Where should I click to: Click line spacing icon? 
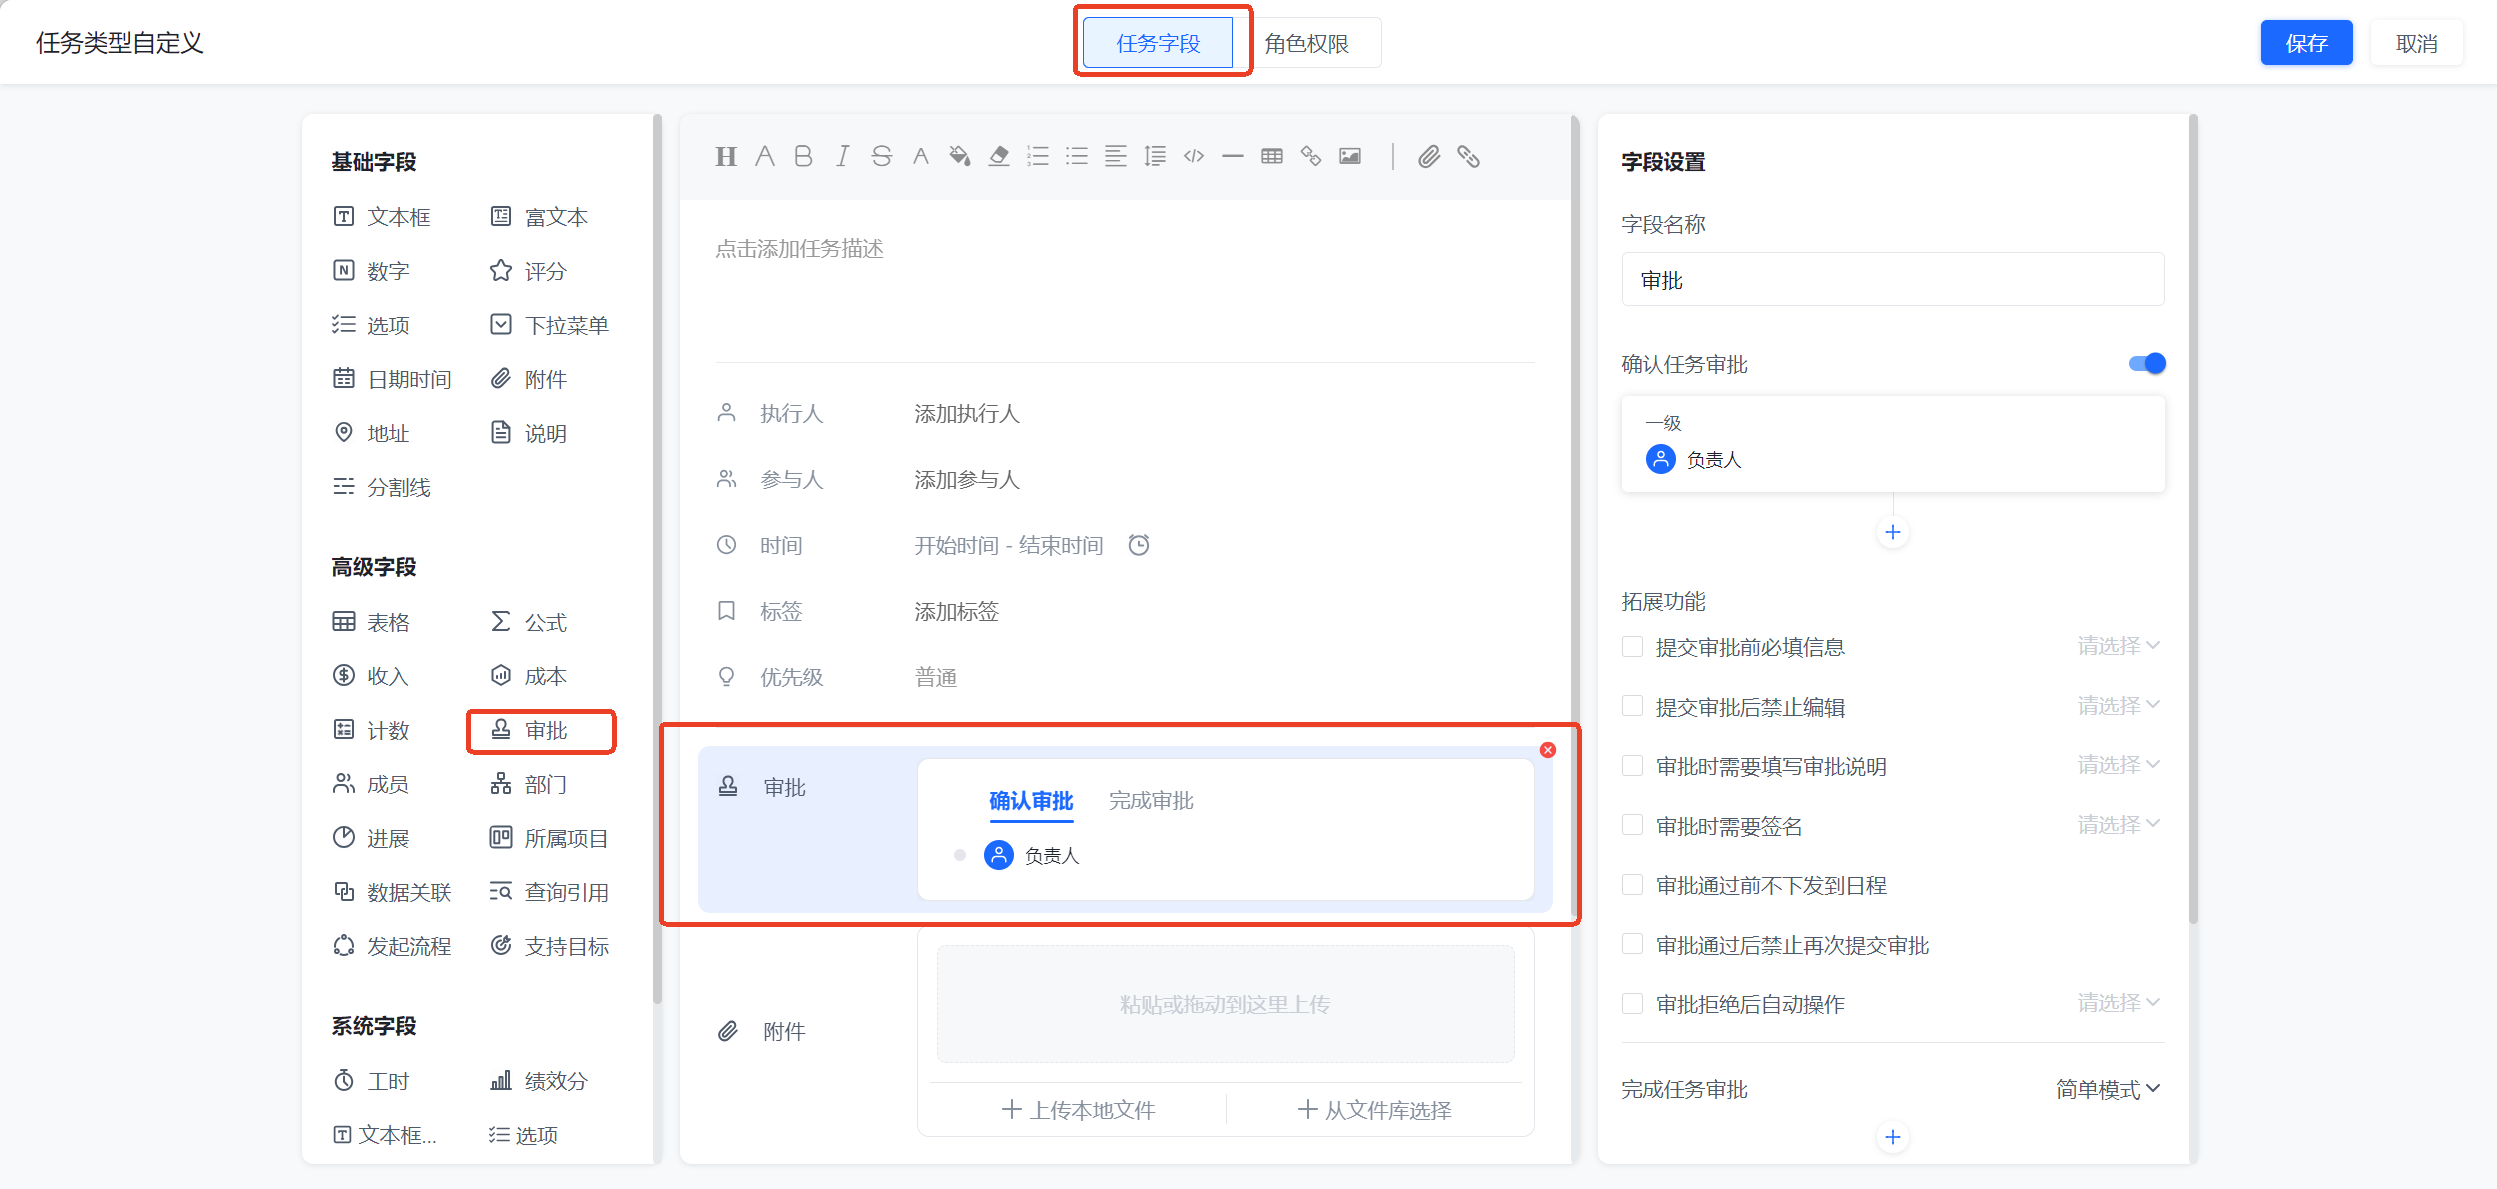(x=1155, y=156)
